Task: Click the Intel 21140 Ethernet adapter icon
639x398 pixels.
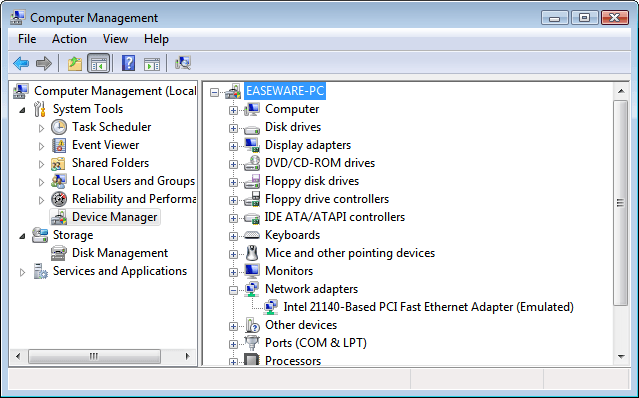Action: click(x=271, y=307)
